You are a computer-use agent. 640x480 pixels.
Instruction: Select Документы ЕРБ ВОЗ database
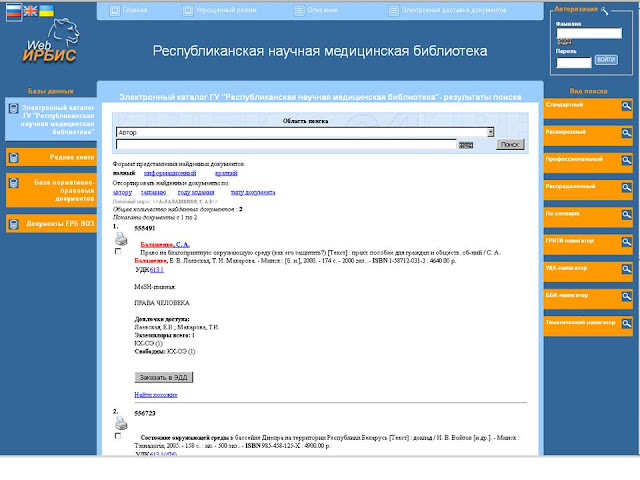51,224
